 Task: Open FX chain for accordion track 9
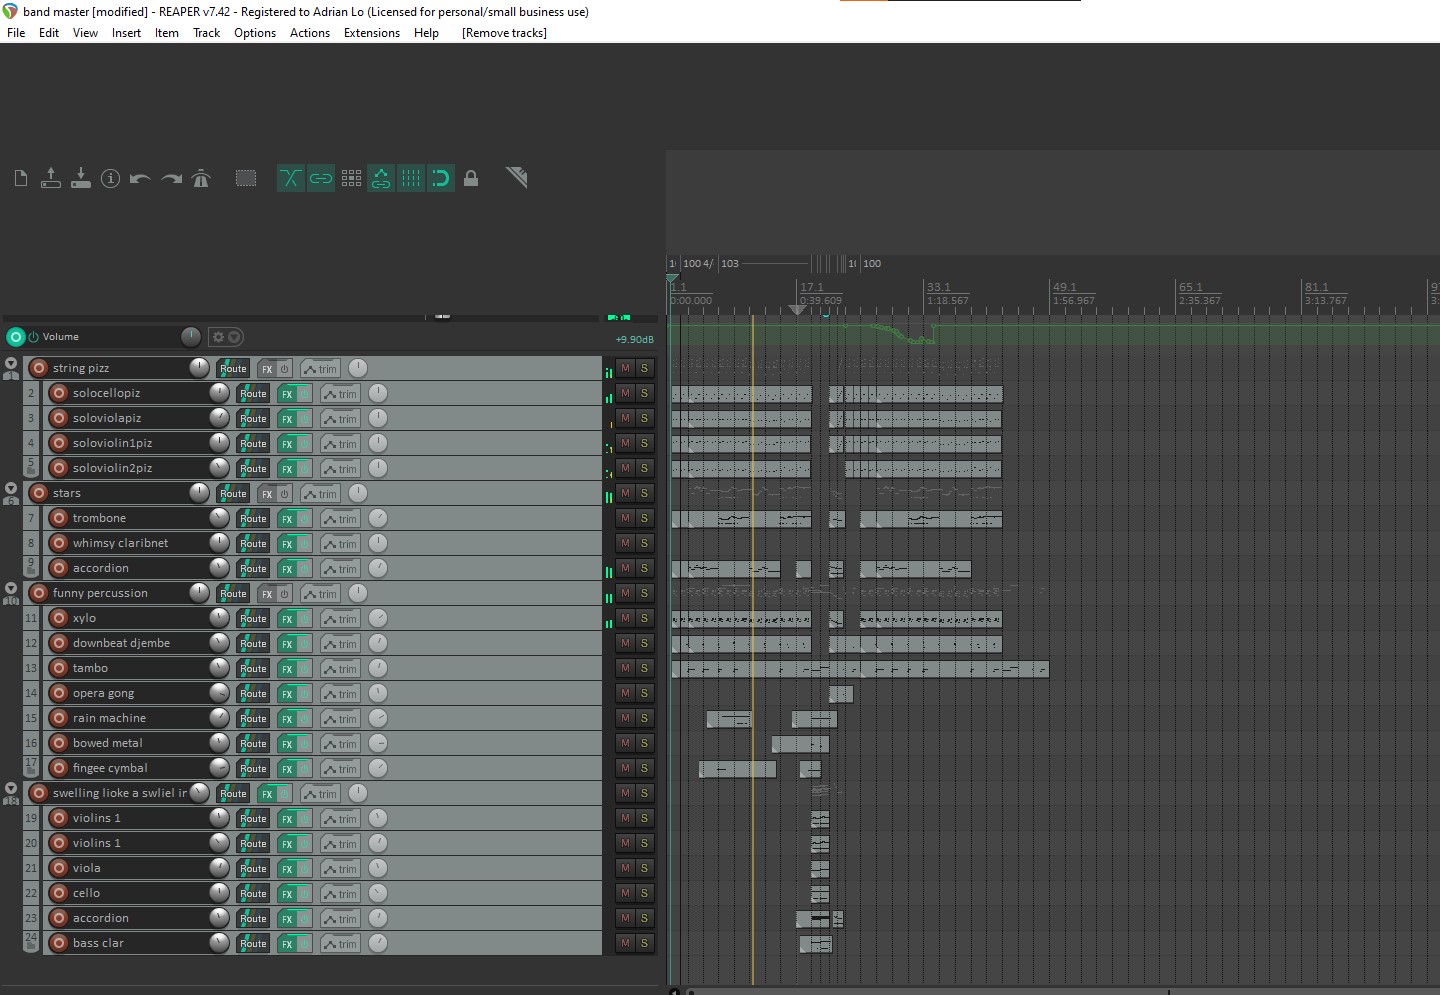click(287, 569)
